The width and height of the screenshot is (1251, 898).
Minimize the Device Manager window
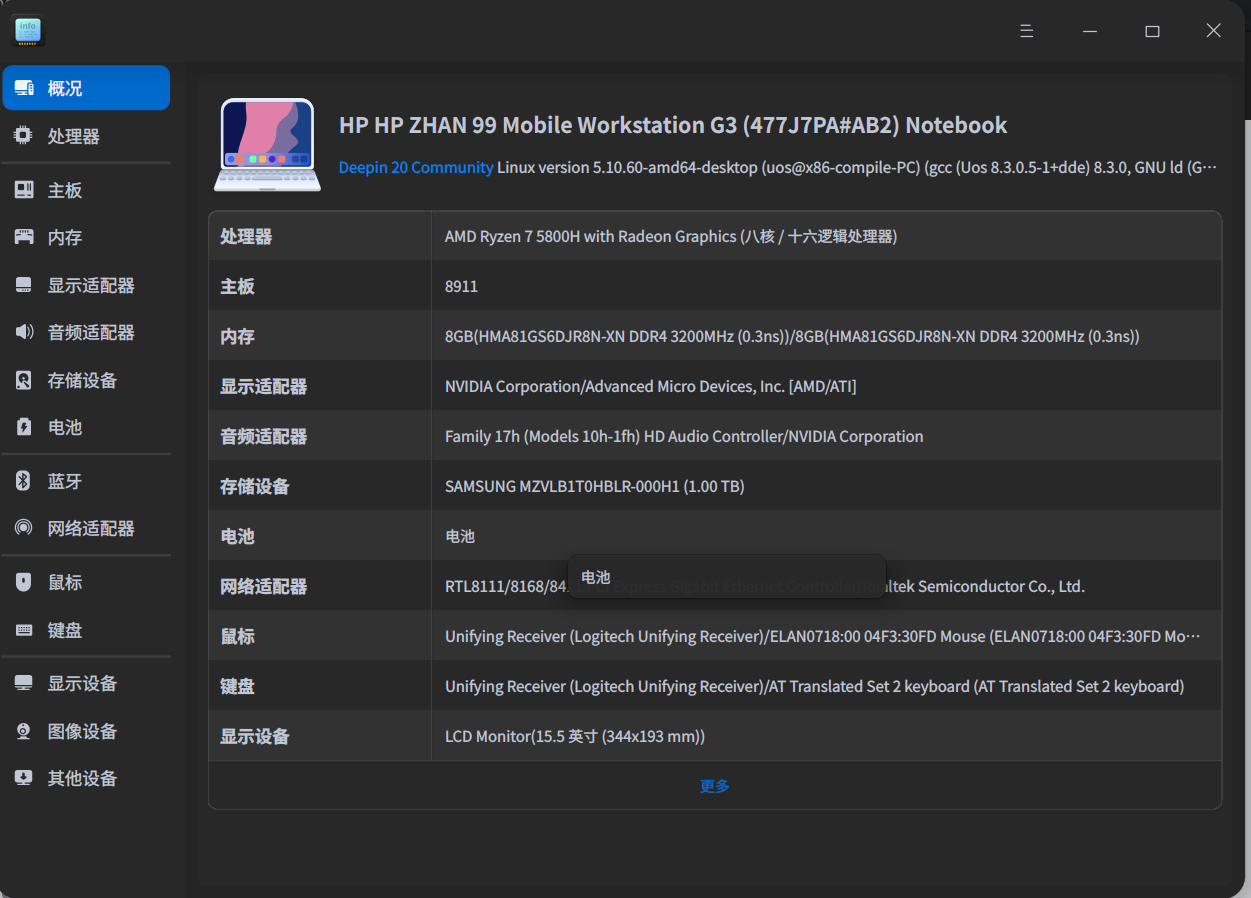(x=1090, y=31)
